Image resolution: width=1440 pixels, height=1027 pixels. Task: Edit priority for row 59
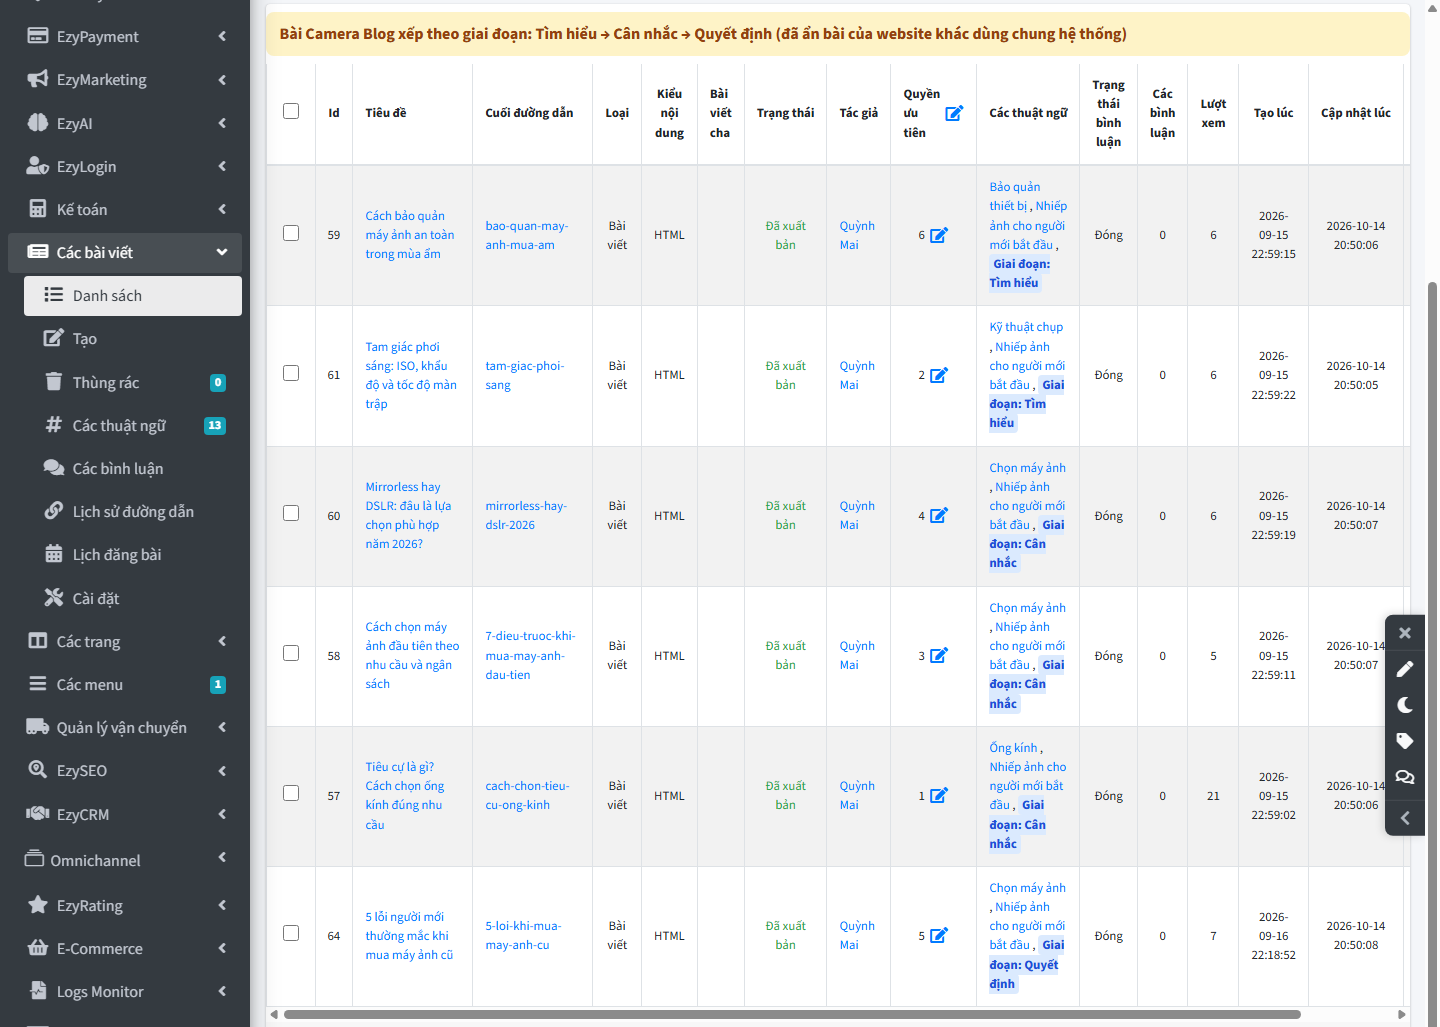tap(939, 235)
